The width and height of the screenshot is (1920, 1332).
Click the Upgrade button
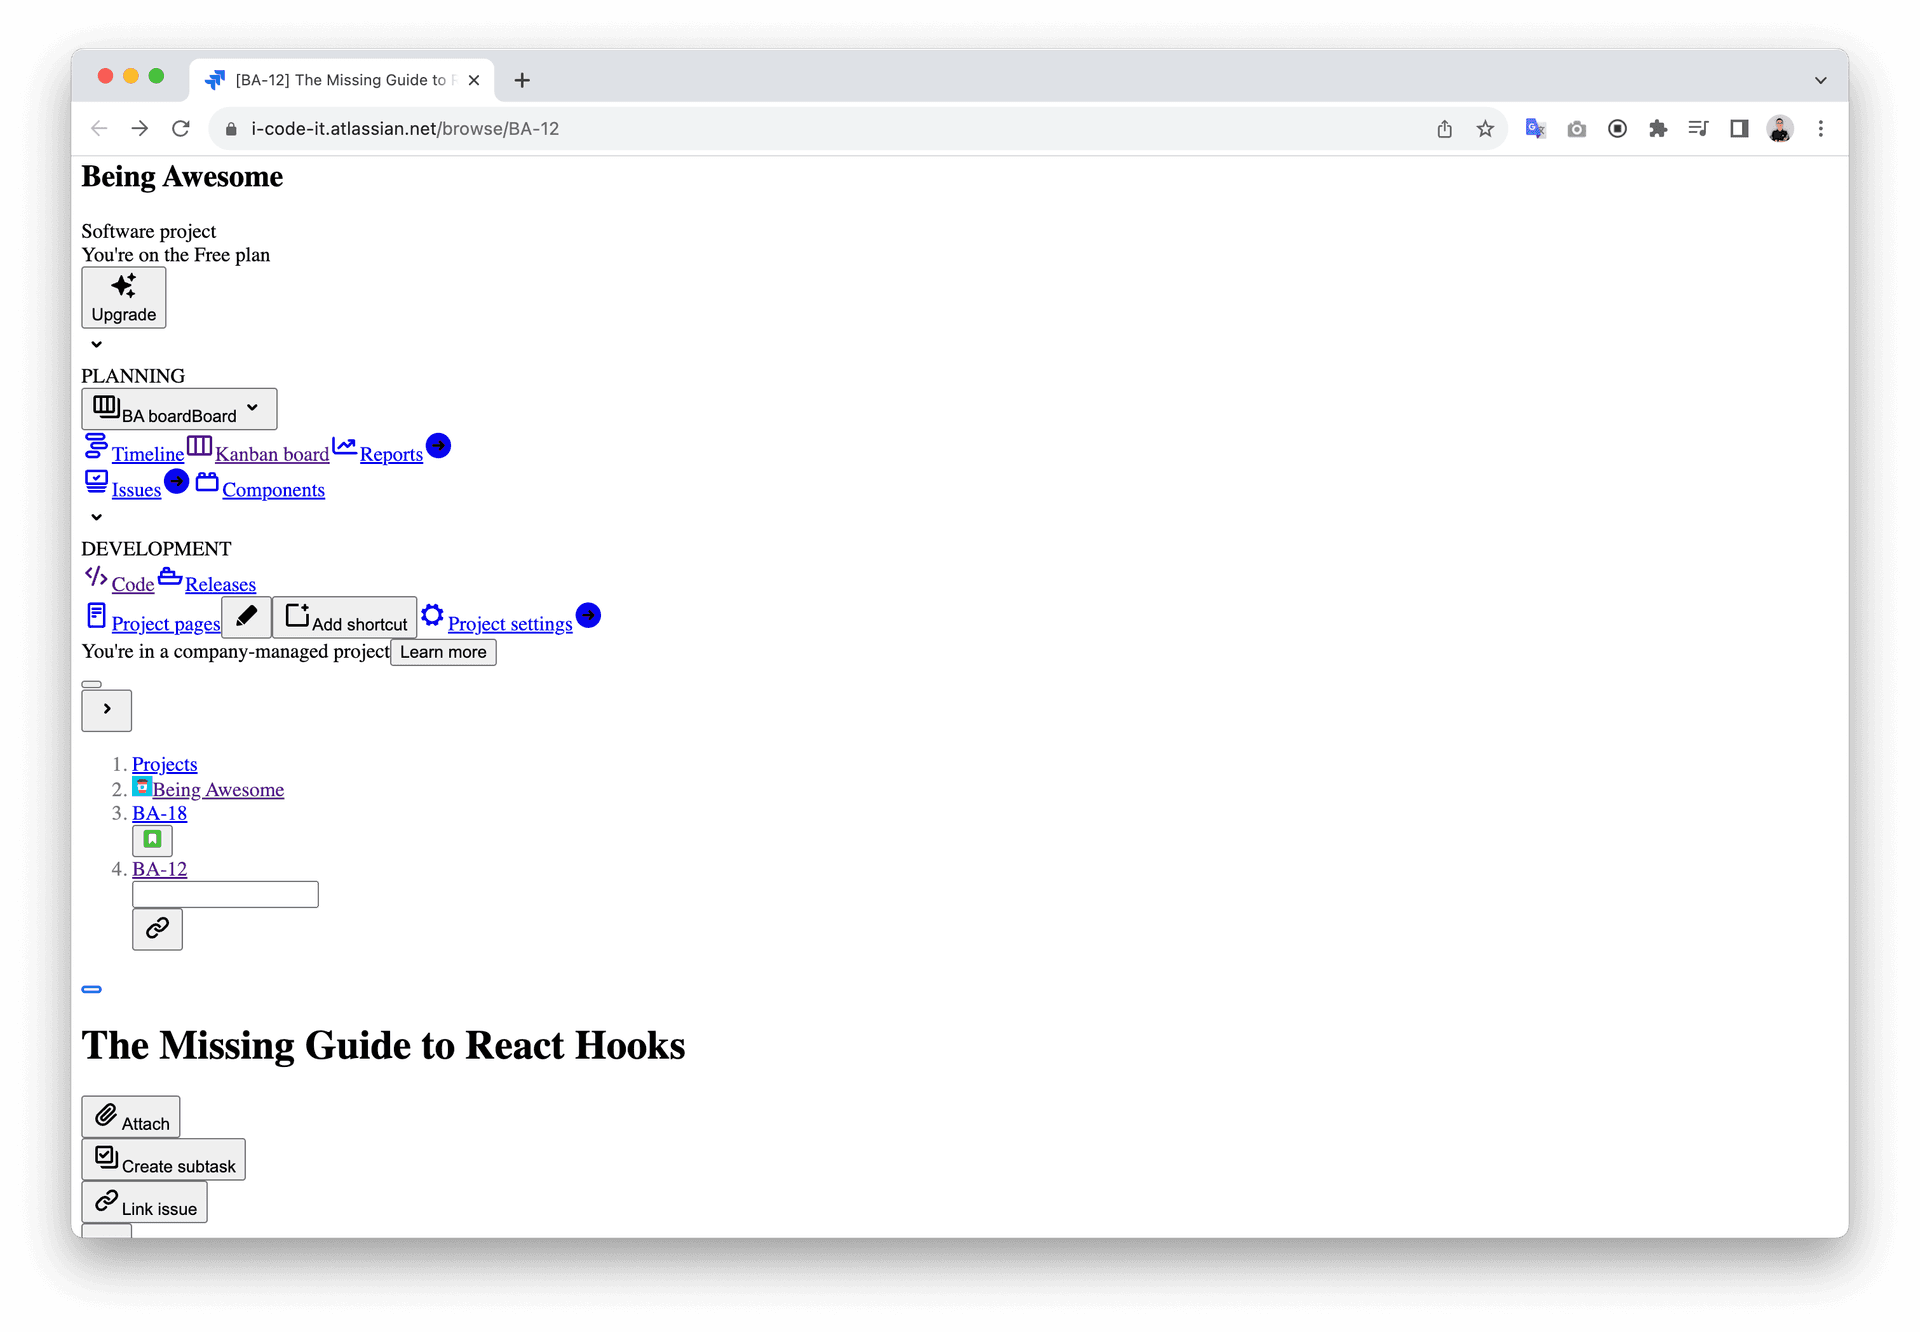(x=125, y=299)
